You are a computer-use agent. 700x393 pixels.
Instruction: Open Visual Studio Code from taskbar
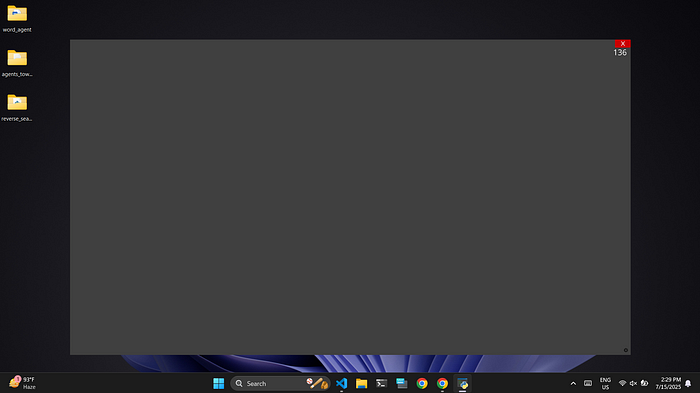342,383
